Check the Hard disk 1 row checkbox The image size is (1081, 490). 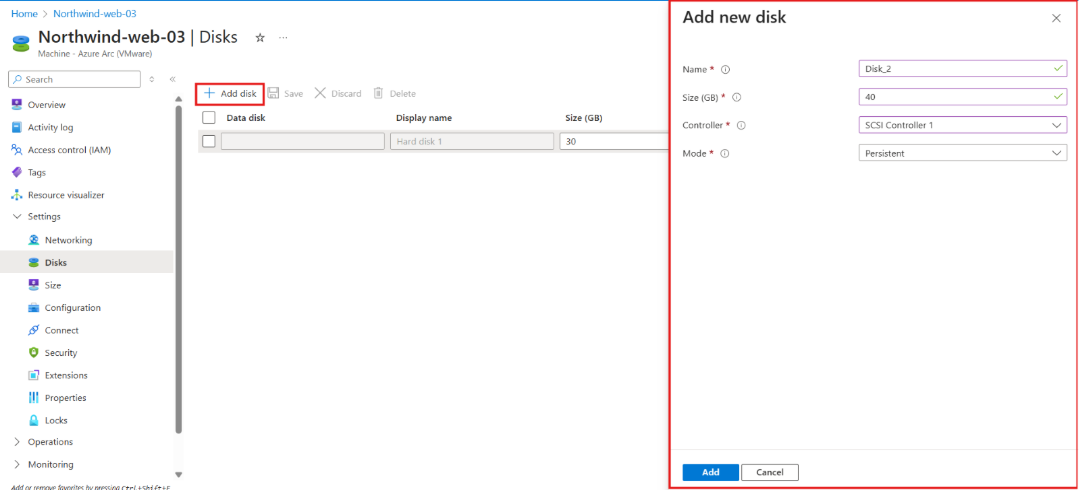tap(209, 141)
